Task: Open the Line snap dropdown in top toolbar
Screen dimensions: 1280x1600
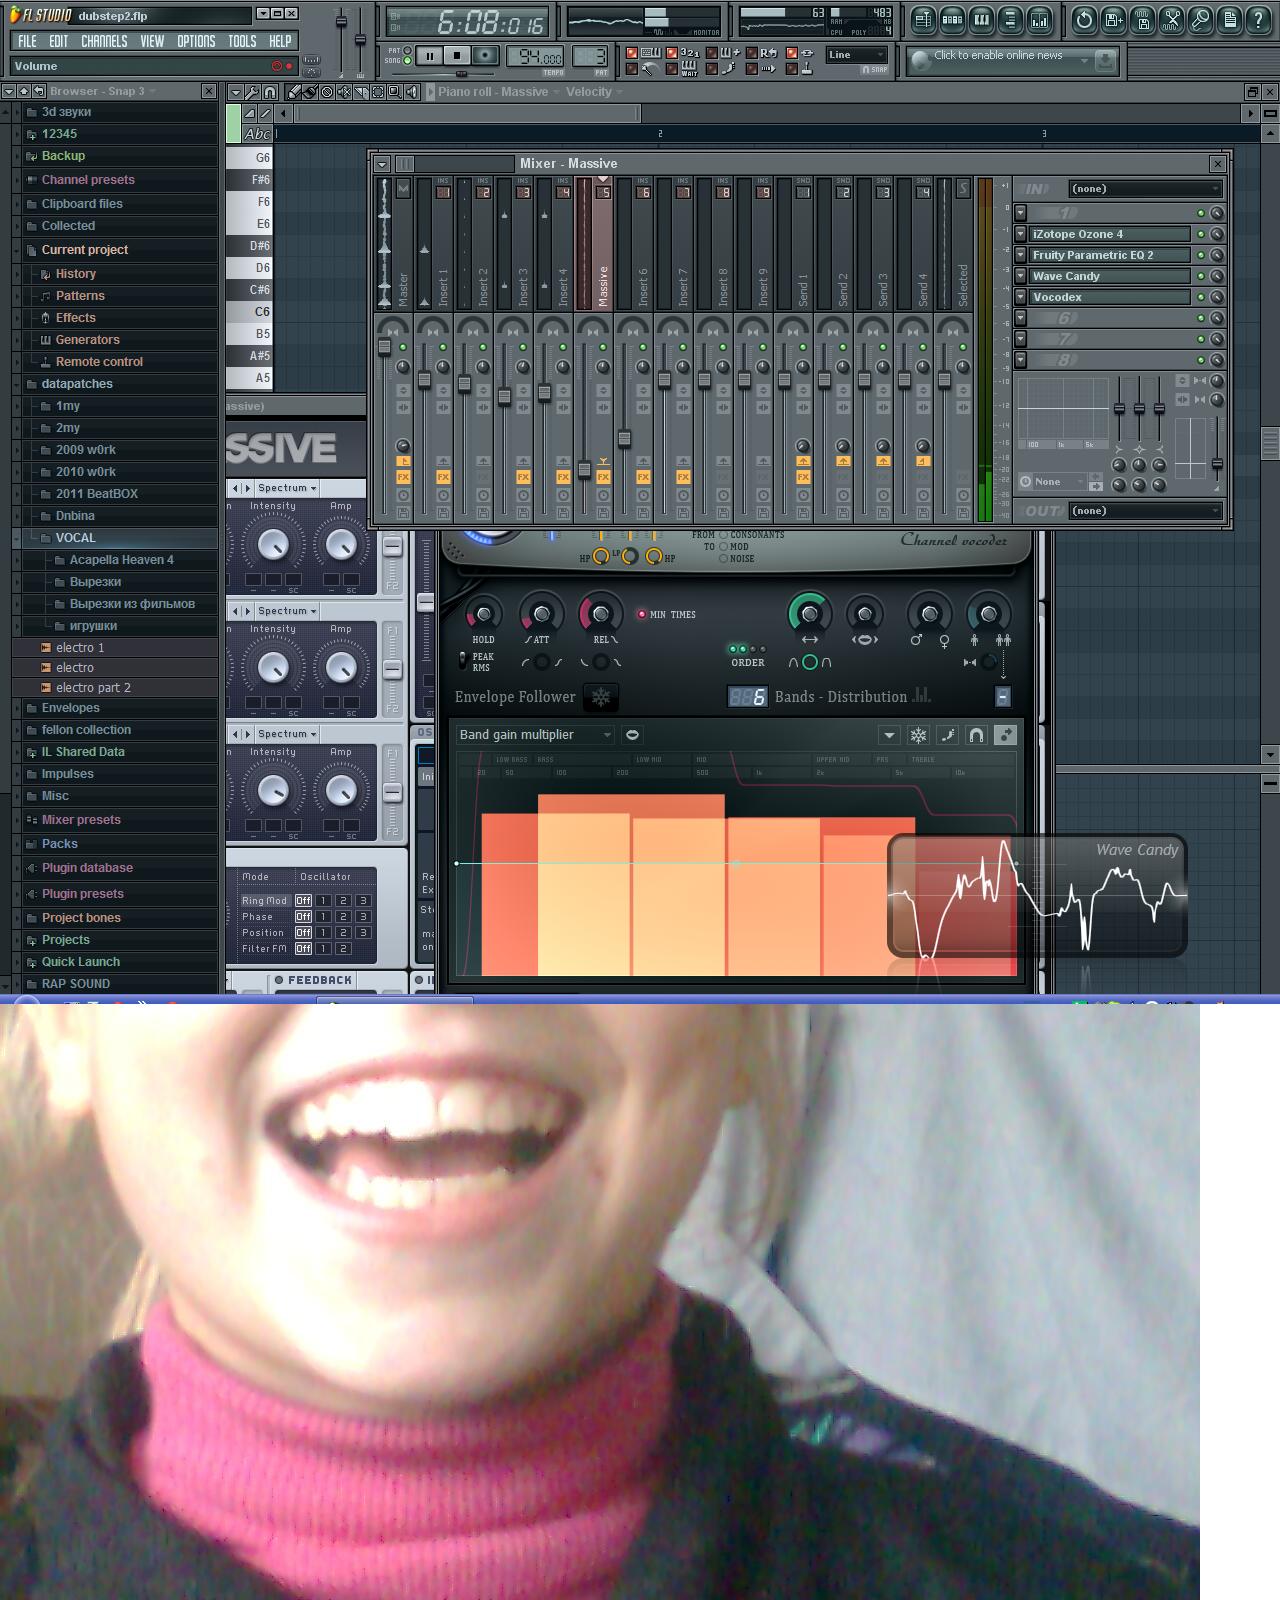Action: tap(857, 55)
